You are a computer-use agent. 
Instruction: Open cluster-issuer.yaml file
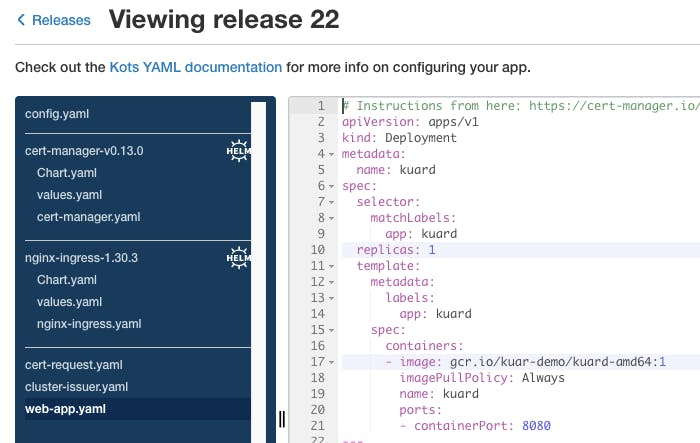[x=76, y=387]
